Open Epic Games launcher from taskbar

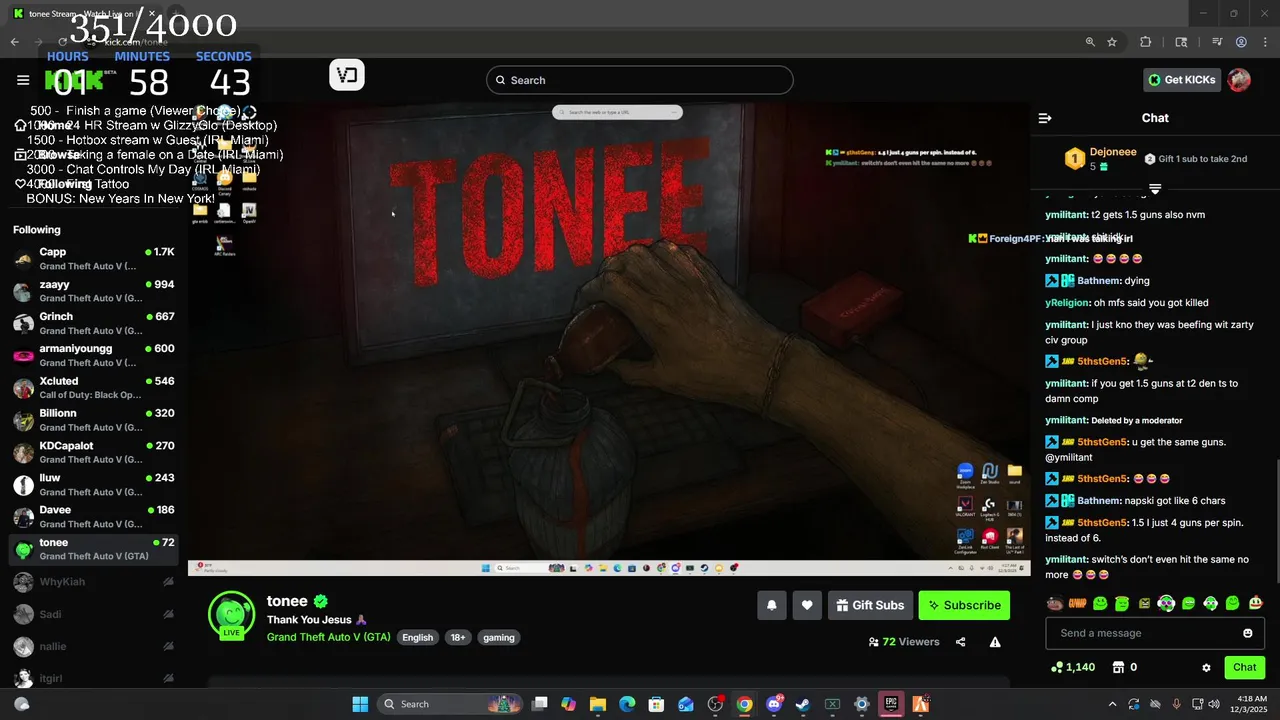click(x=890, y=704)
